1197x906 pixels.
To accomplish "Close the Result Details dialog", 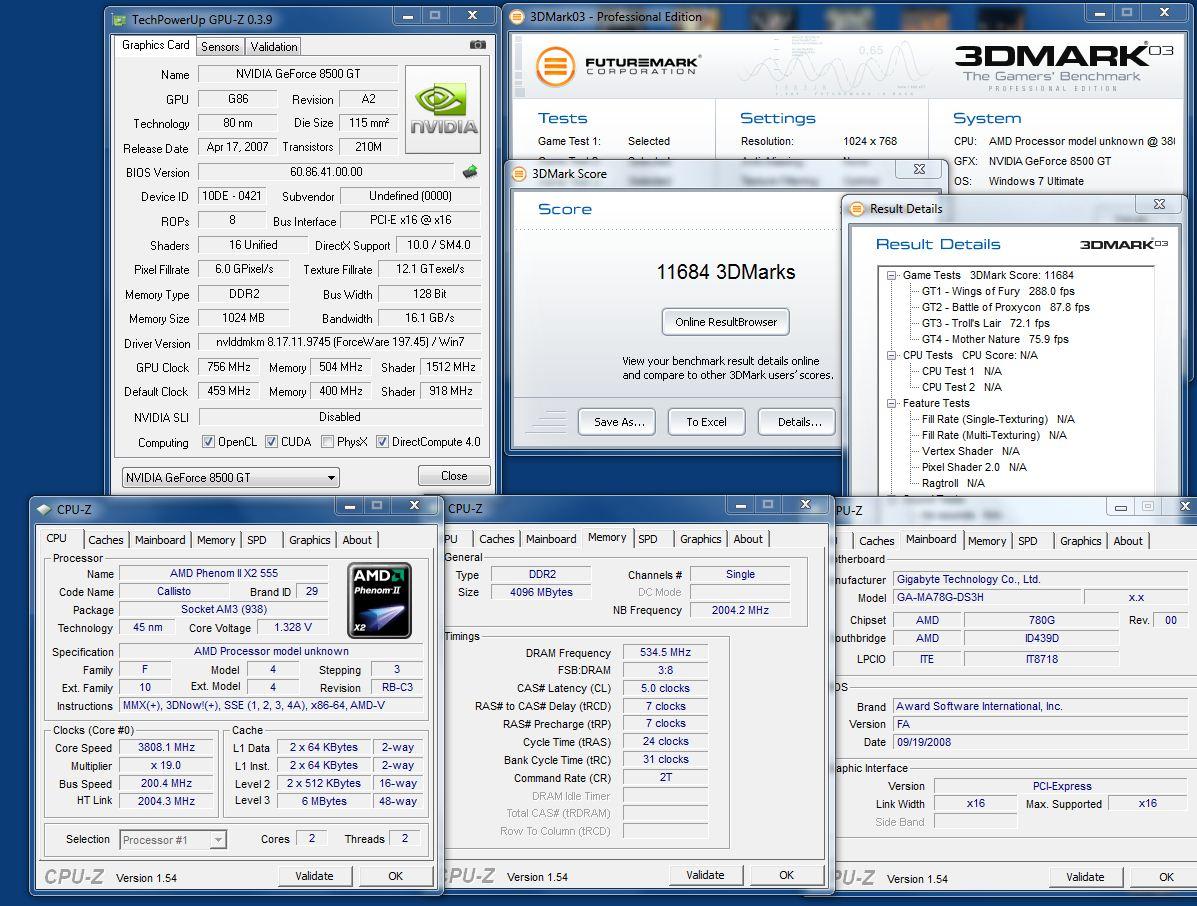I will (x=1159, y=204).
